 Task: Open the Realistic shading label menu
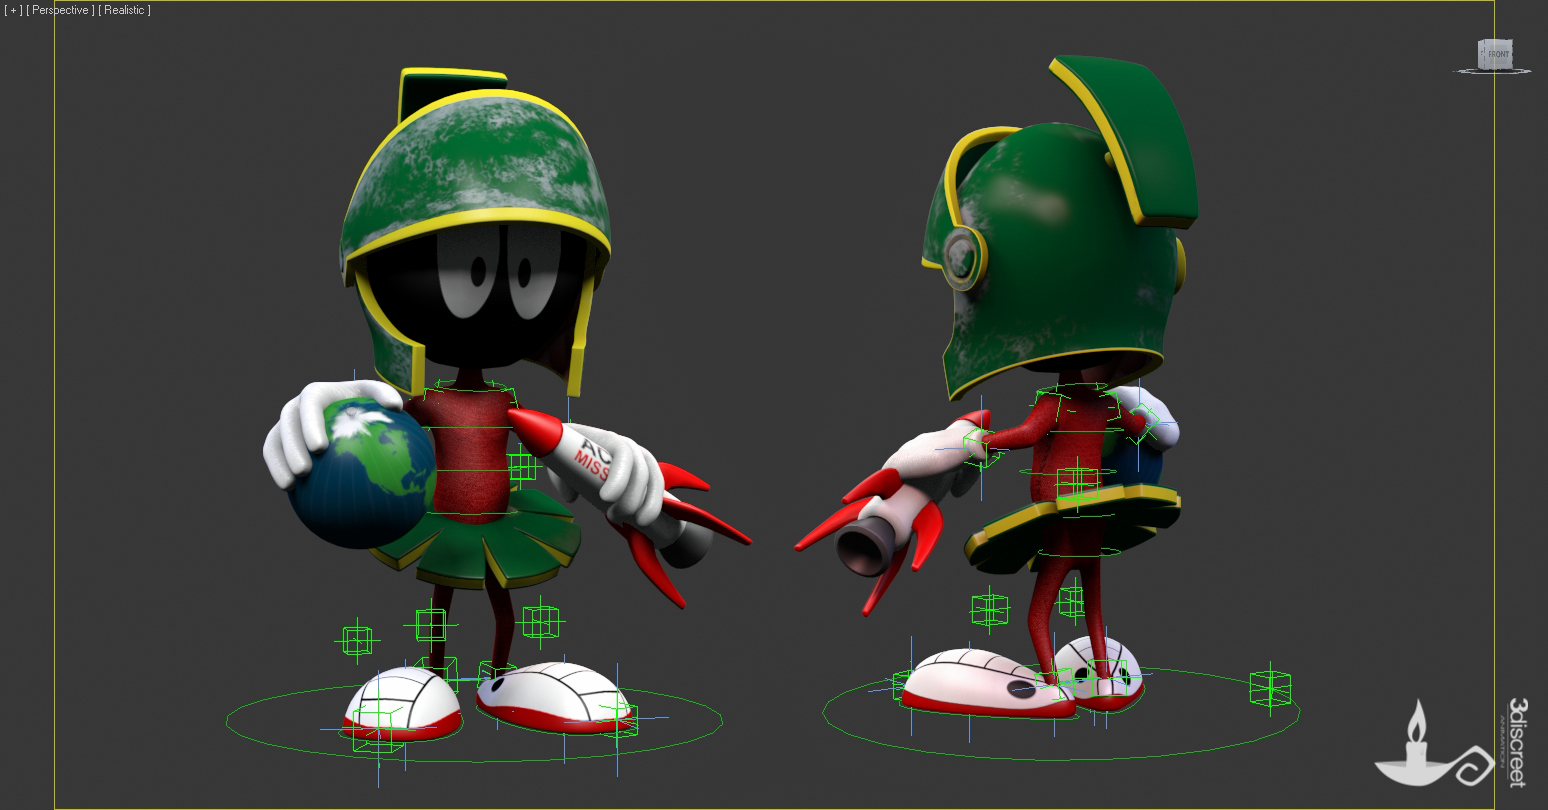(x=126, y=10)
